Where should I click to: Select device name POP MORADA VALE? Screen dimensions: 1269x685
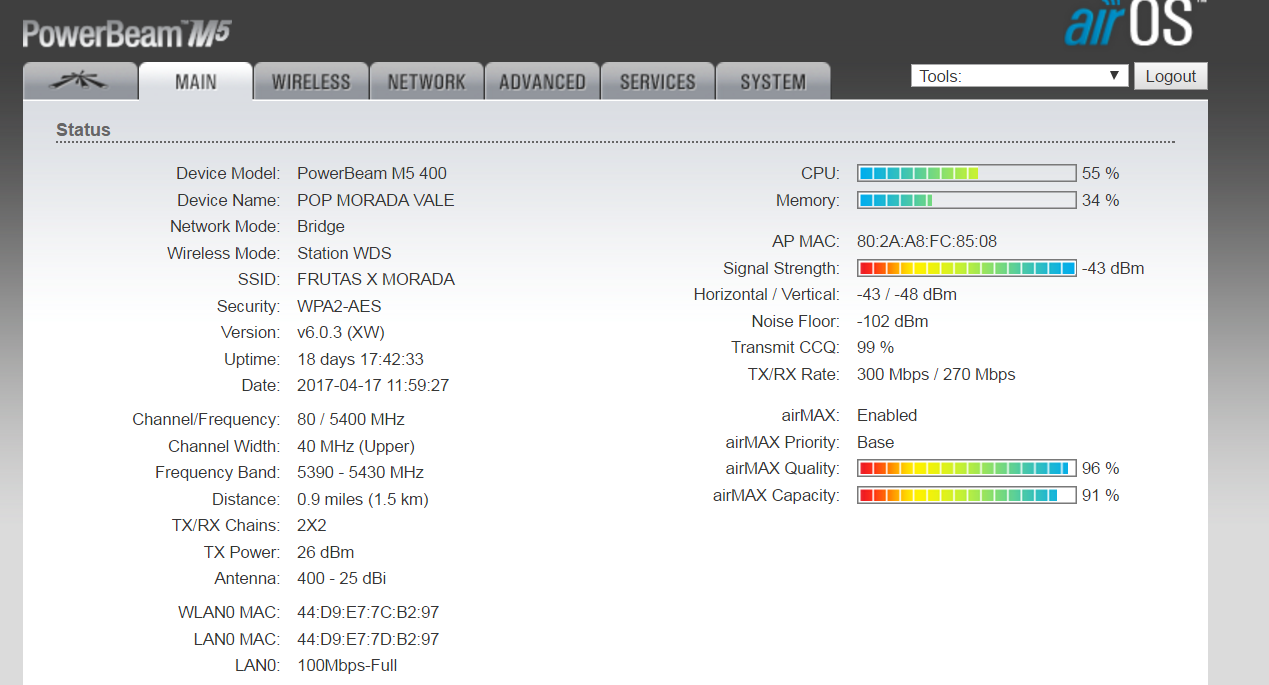[376, 200]
